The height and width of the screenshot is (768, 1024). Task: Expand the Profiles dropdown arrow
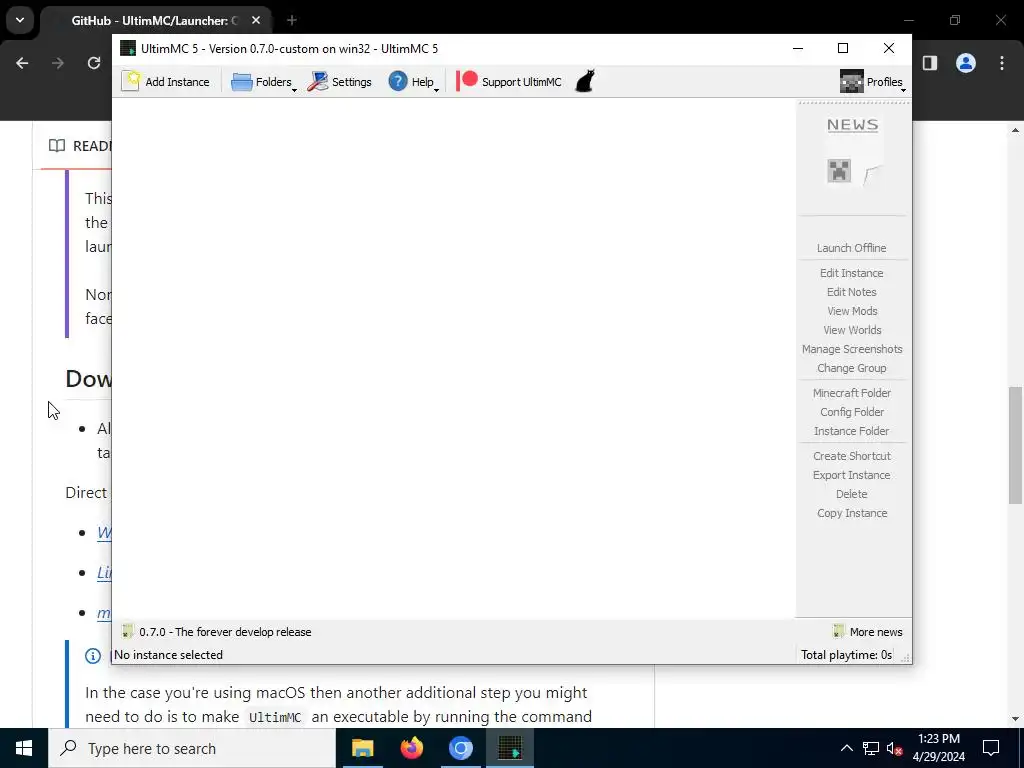[903, 90]
